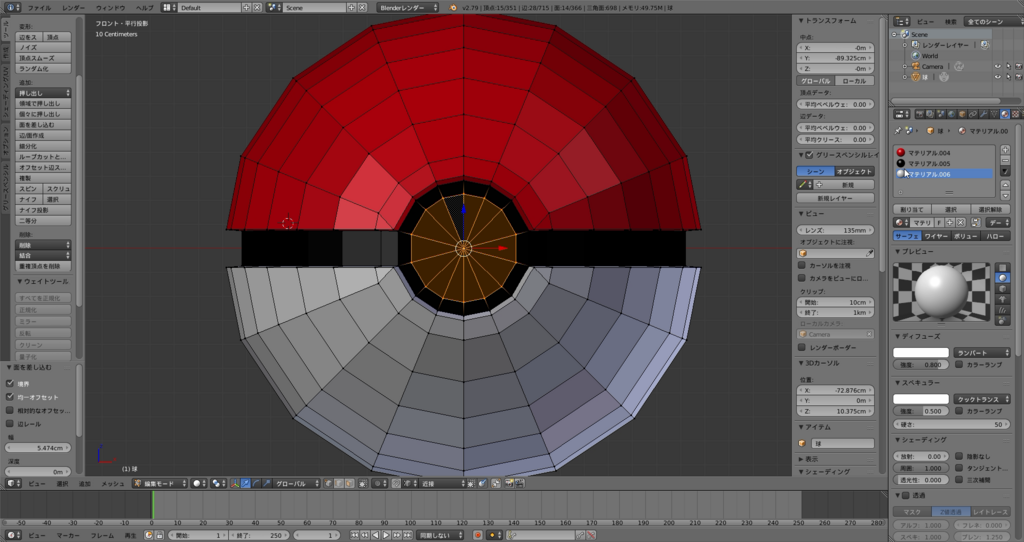Click the pin icon in properties breadcrumb
The height and width of the screenshot is (542, 1024).
tap(898, 130)
